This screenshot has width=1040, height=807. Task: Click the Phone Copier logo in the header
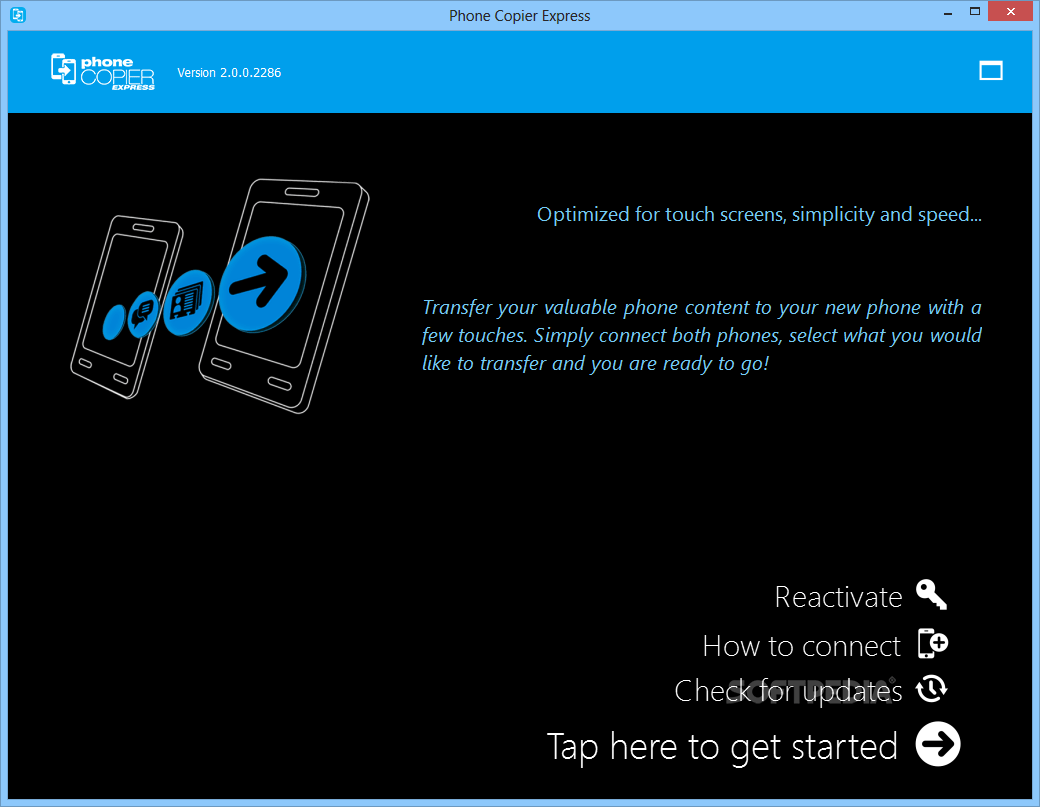101,71
